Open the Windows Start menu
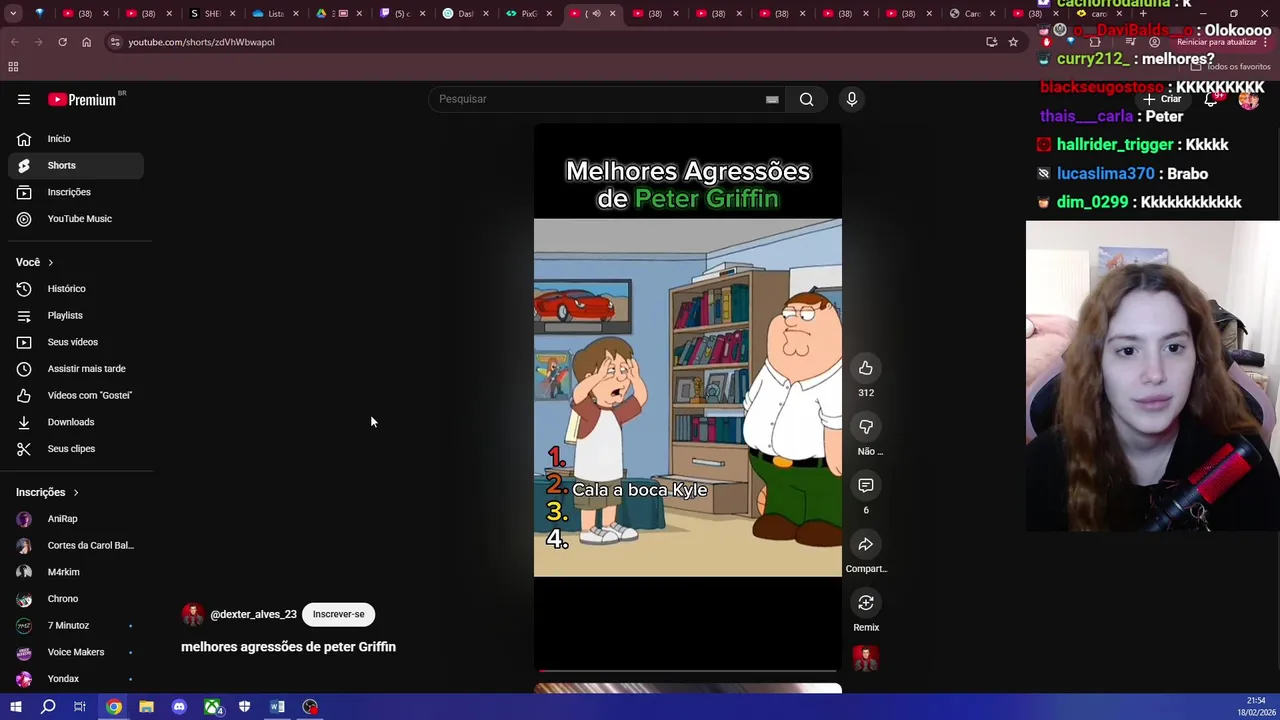 click(x=15, y=707)
